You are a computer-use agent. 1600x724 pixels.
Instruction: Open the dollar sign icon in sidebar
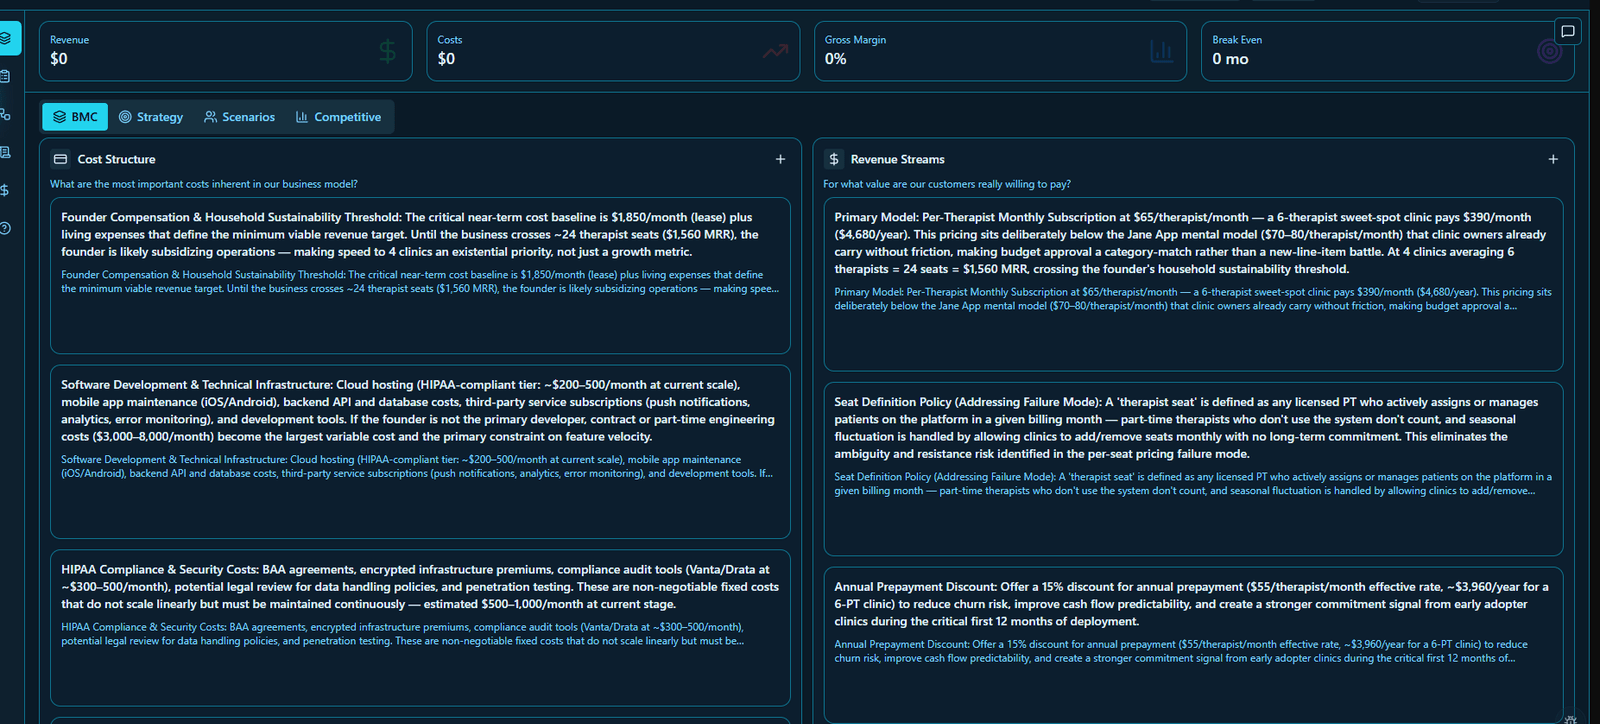tap(6, 190)
